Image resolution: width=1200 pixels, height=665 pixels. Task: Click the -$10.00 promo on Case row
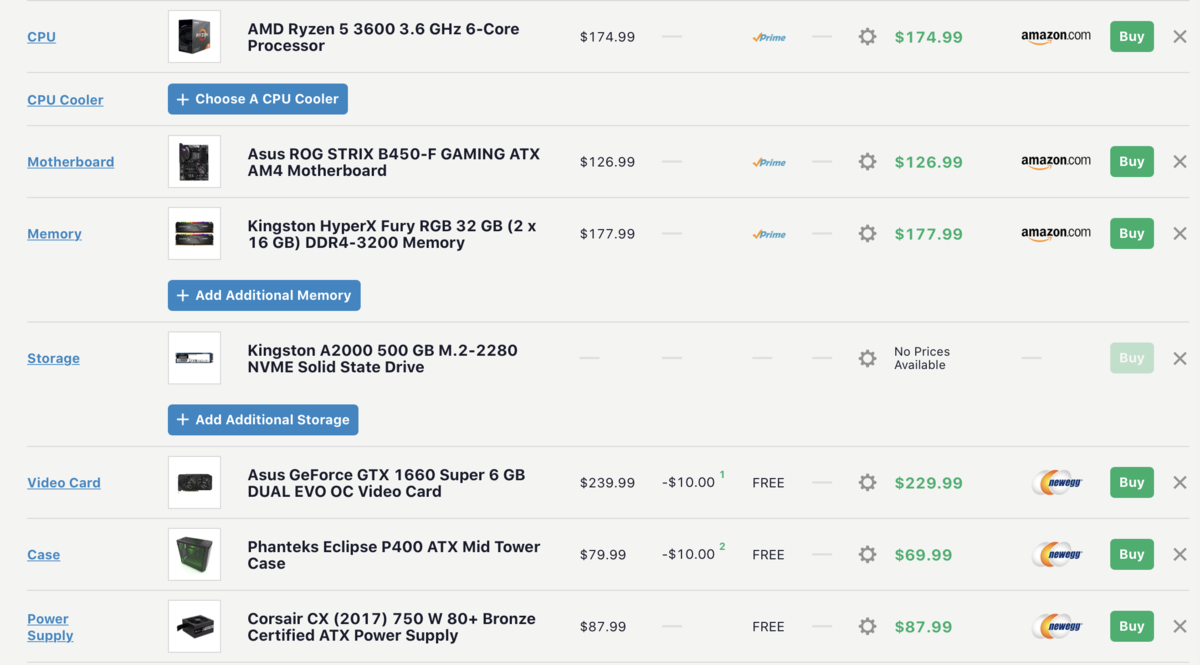(x=688, y=555)
